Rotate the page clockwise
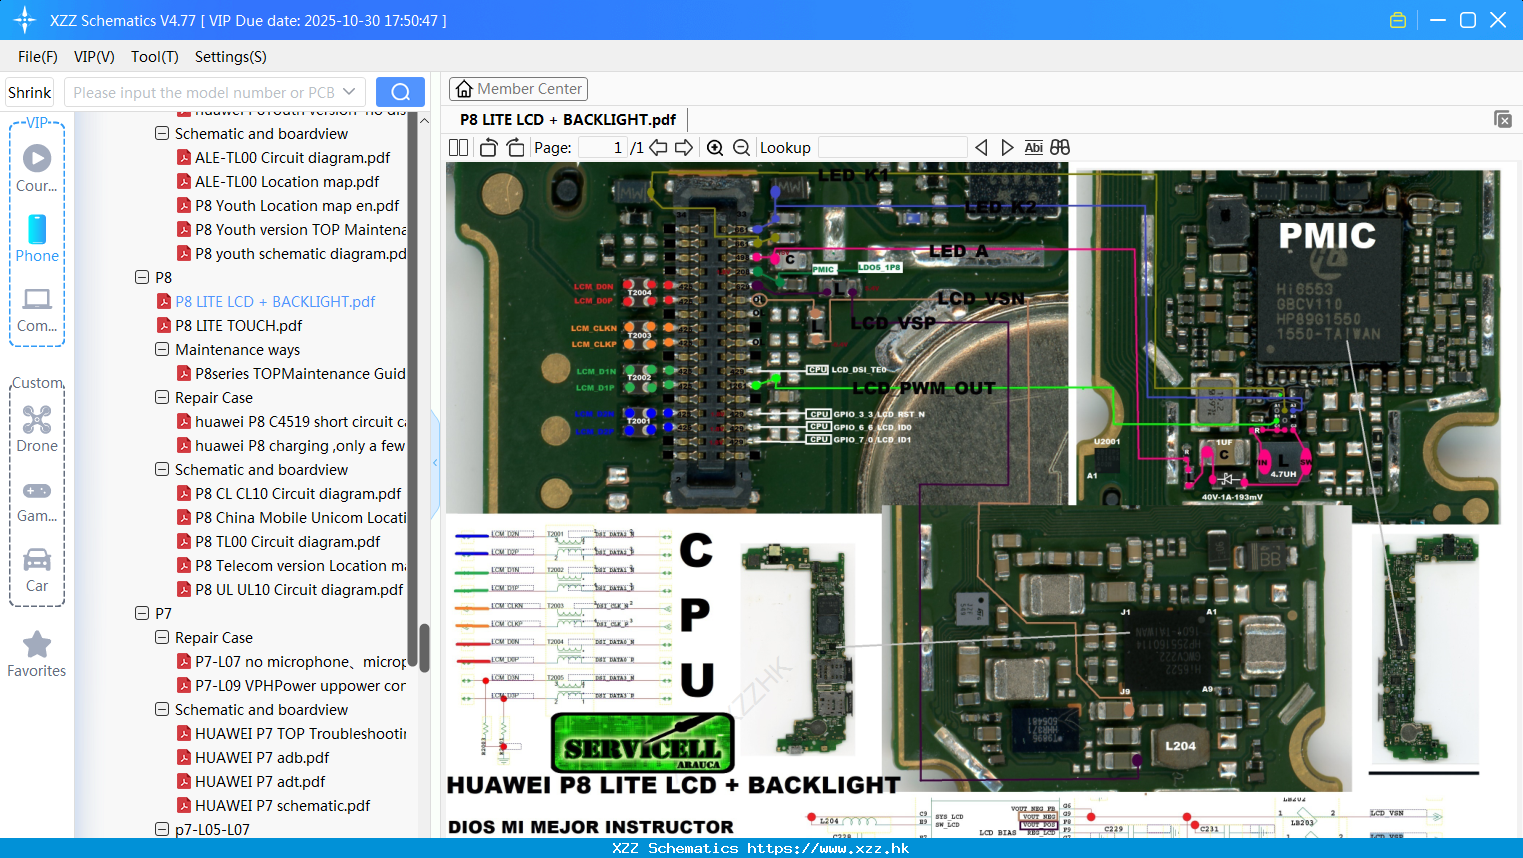 [x=515, y=148]
